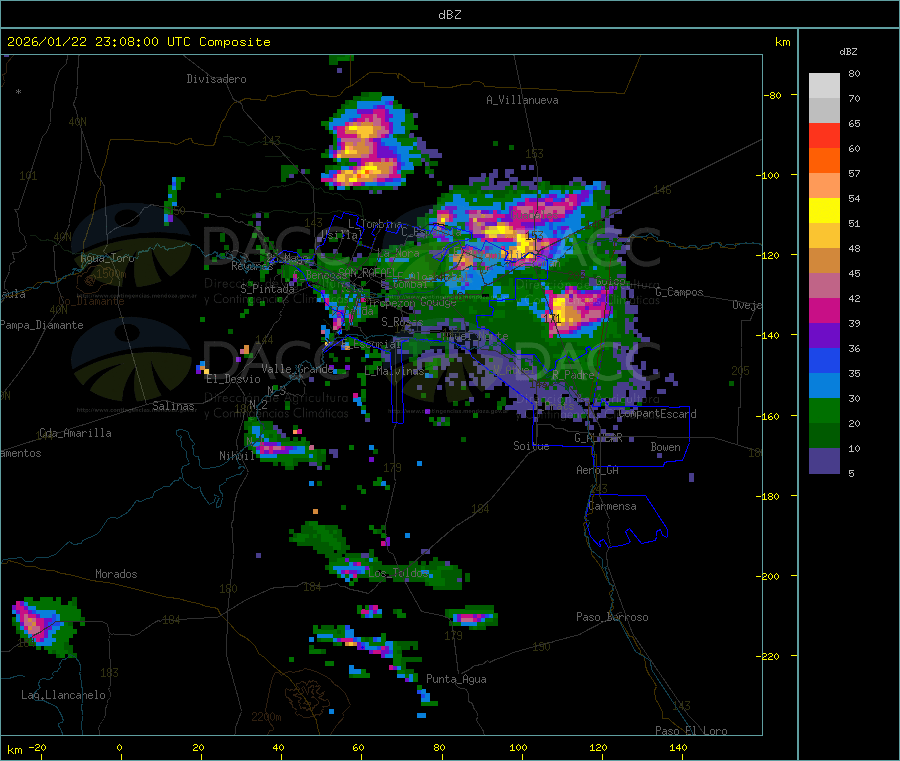Click the 'dBZ' title in the top bar
Screen dimensions: 900x761
(449, 15)
